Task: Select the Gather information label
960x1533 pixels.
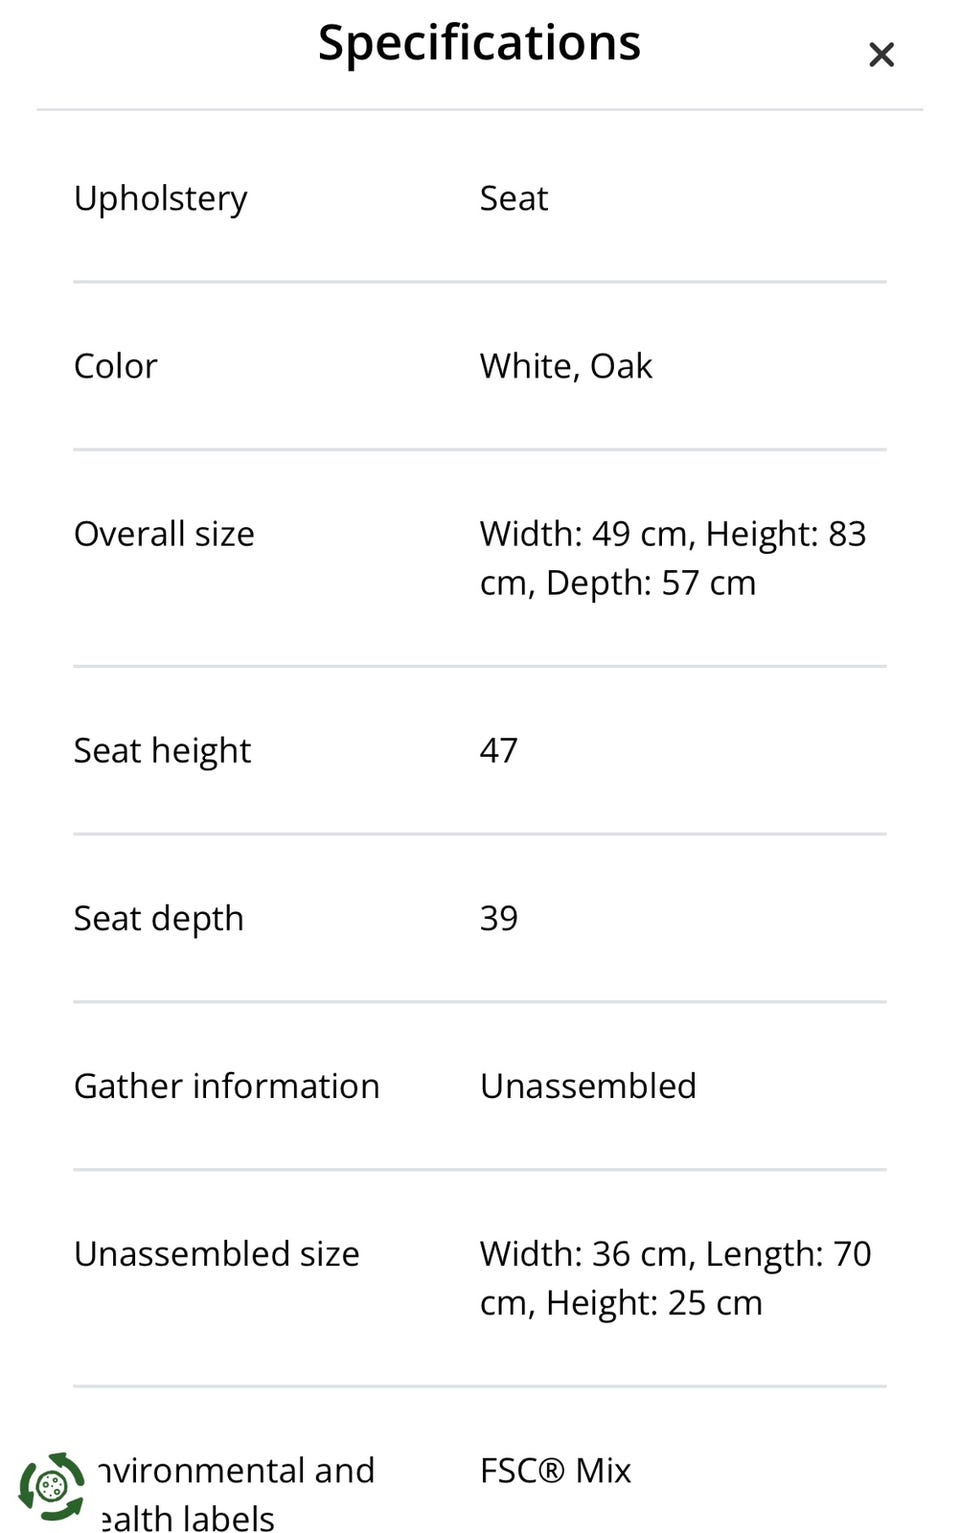Action: coord(227,1086)
